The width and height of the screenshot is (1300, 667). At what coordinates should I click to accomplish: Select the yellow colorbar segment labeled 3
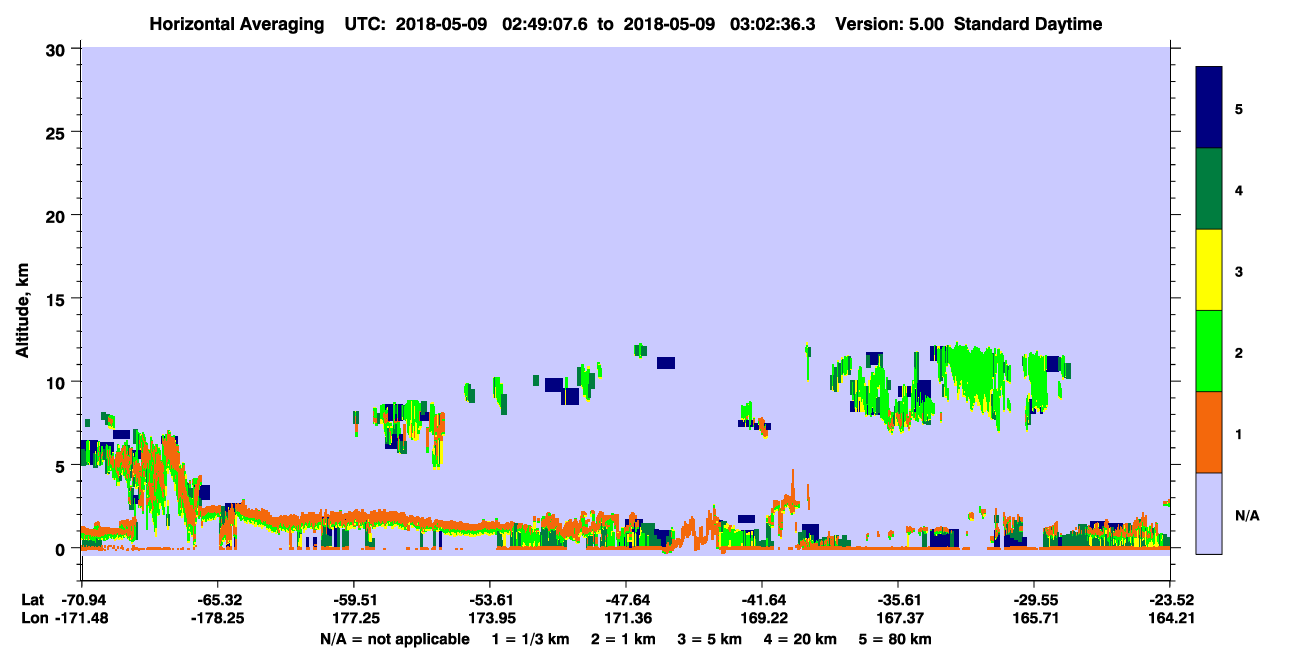pos(1209,270)
